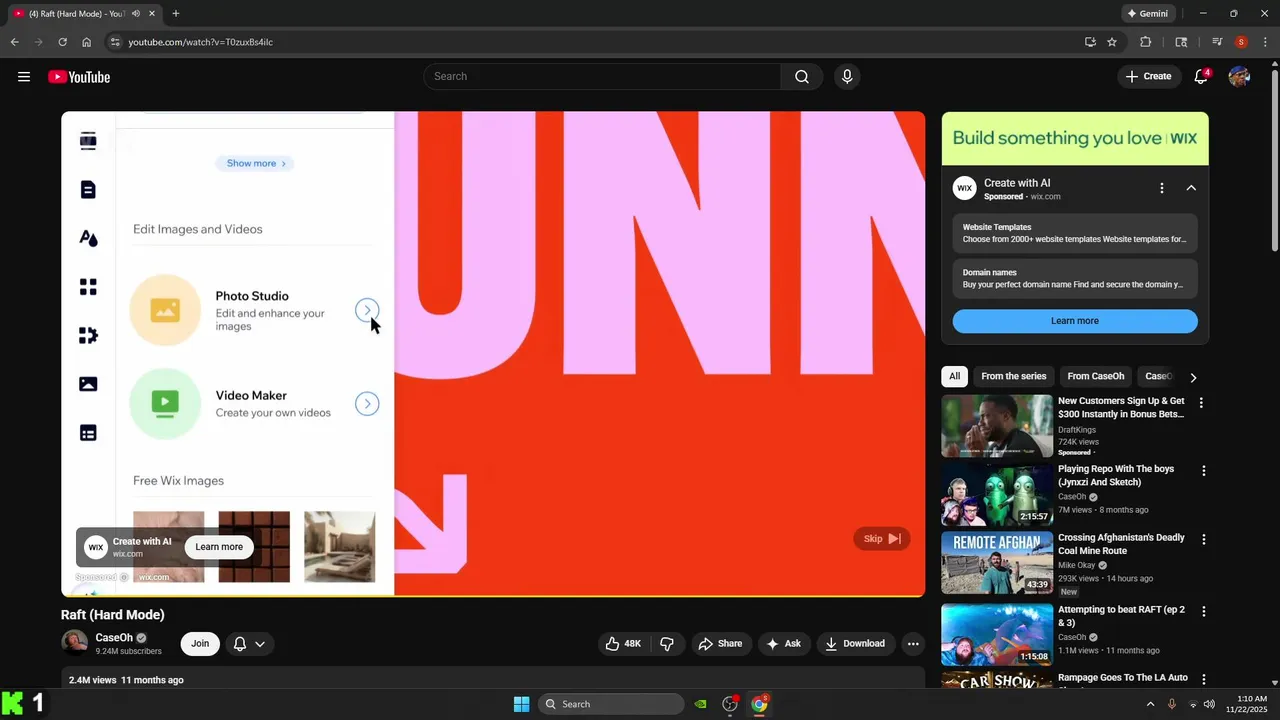Open the browser extensions puzzle icon
The width and height of the screenshot is (1280, 720).
tap(1146, 42)
